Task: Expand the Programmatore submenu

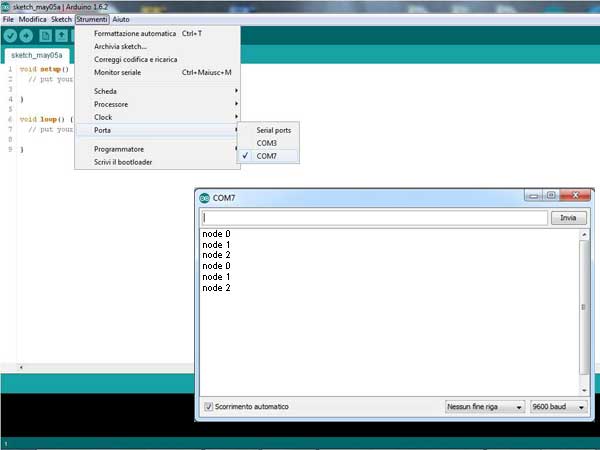Action: pyautogui.click(x=158, y=149)
